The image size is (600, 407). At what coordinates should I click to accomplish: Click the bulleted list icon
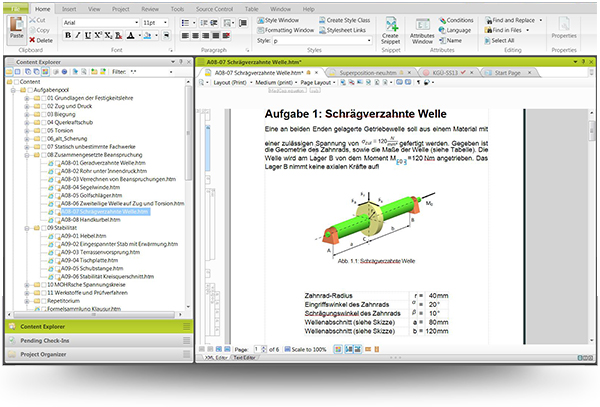click(185, 23)
